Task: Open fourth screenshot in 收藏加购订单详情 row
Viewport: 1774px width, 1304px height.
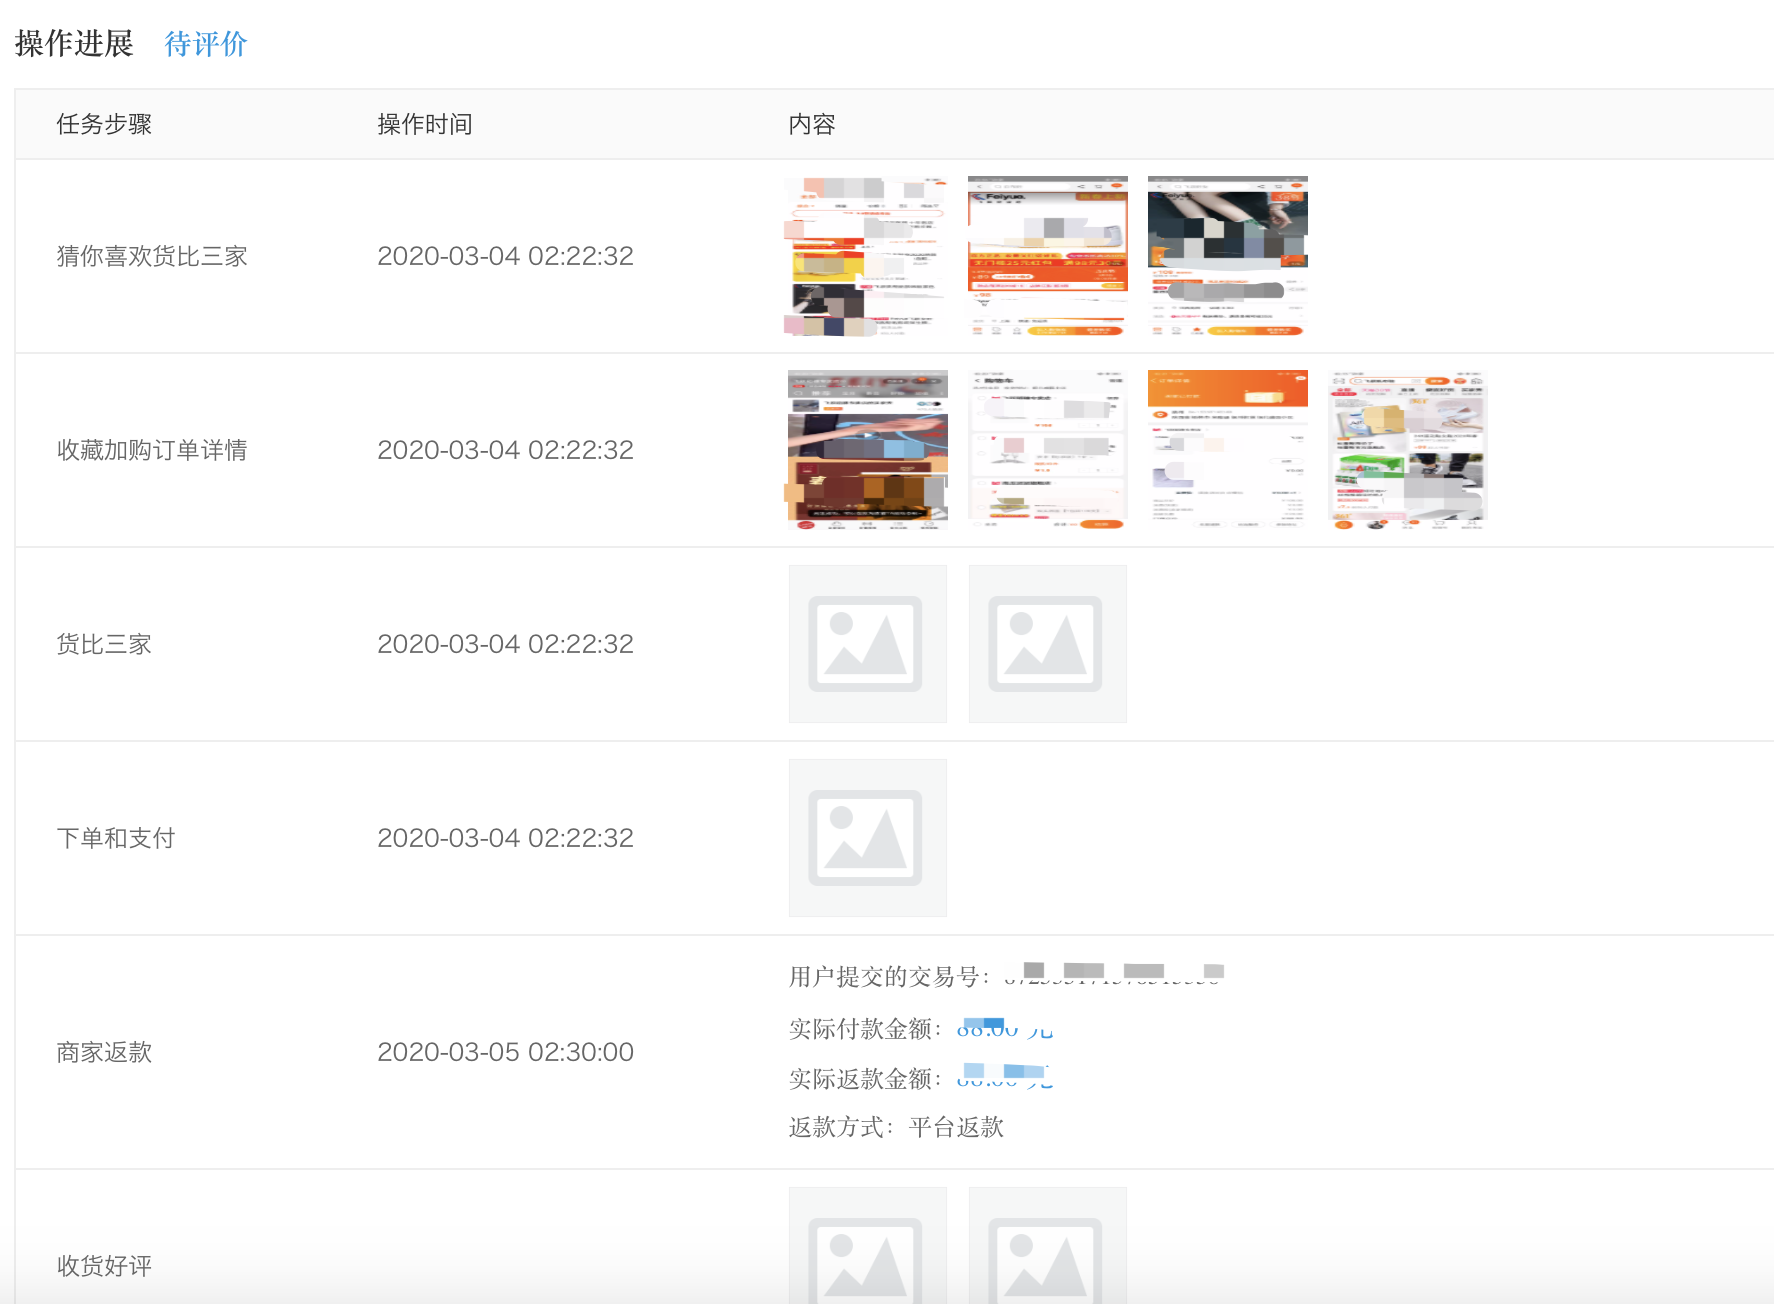Action: click(1407, 450)
